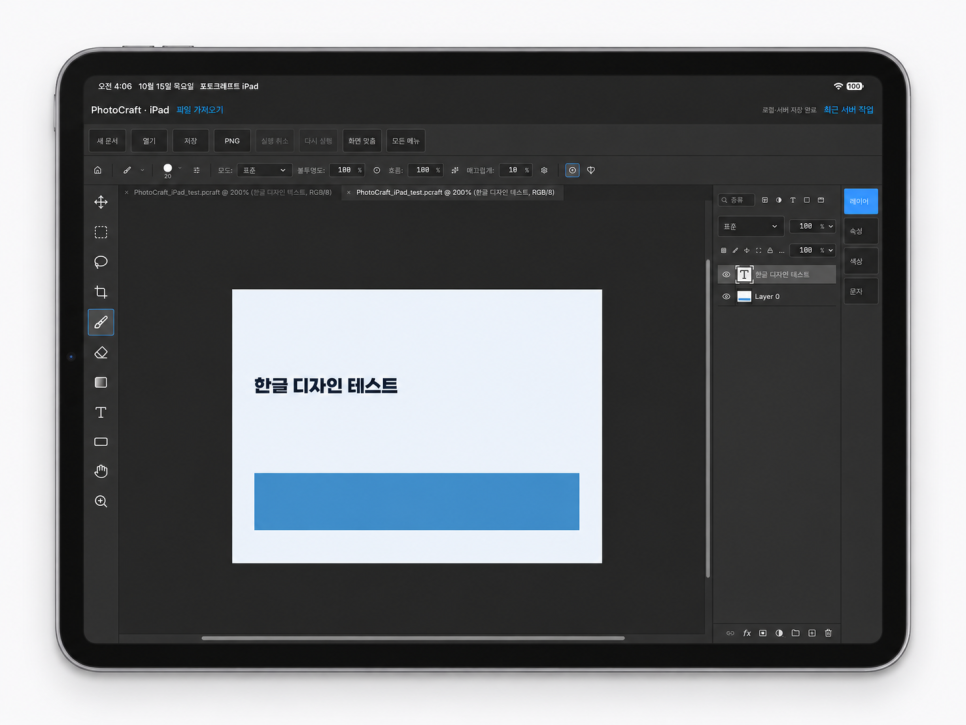Link layers with the chain icon
Screen dimensions: 966x725
(730, 633)
